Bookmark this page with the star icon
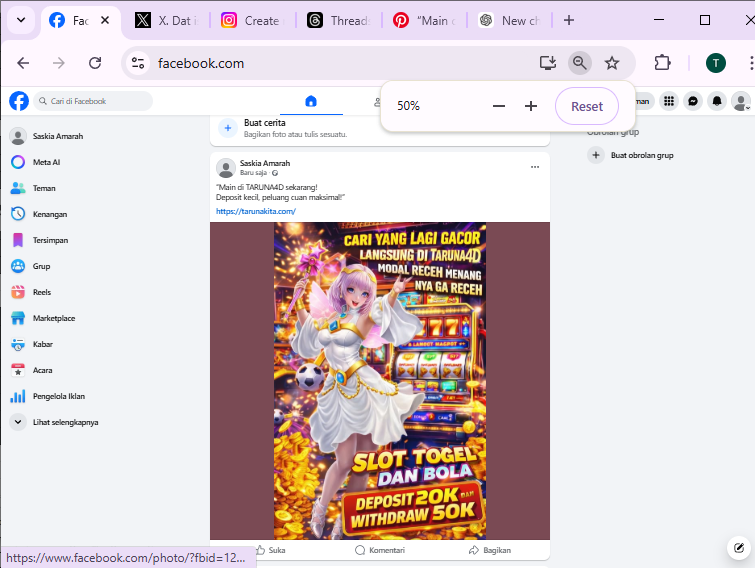Viewport: 755px width, 568px height. click(612, 63)
